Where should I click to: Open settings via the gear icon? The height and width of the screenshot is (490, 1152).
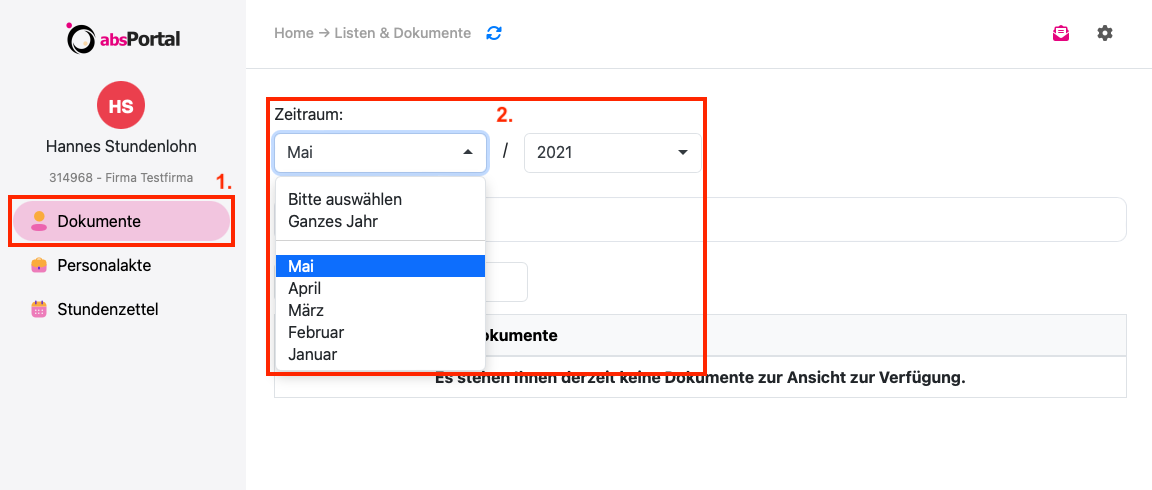(x=1105, y=33)
